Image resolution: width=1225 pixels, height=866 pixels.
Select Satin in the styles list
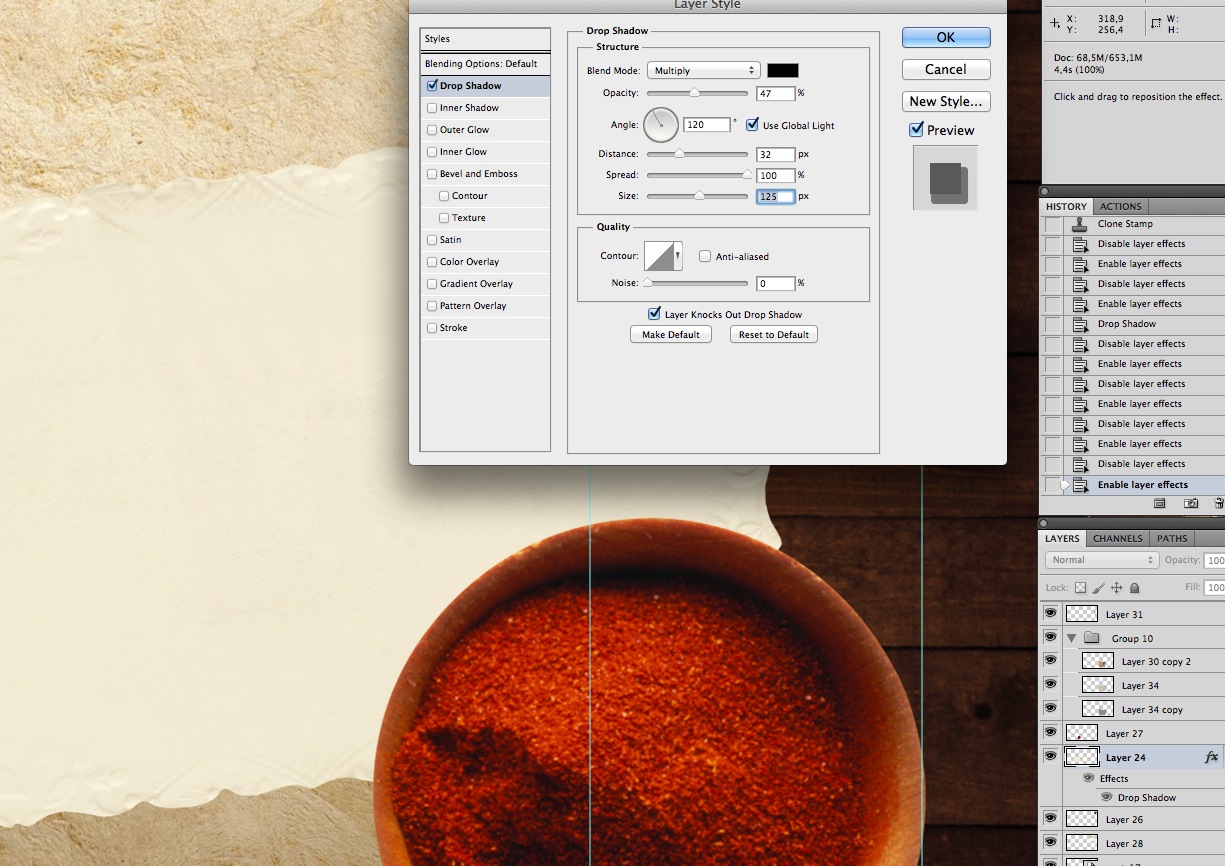[x=485, y=240]
